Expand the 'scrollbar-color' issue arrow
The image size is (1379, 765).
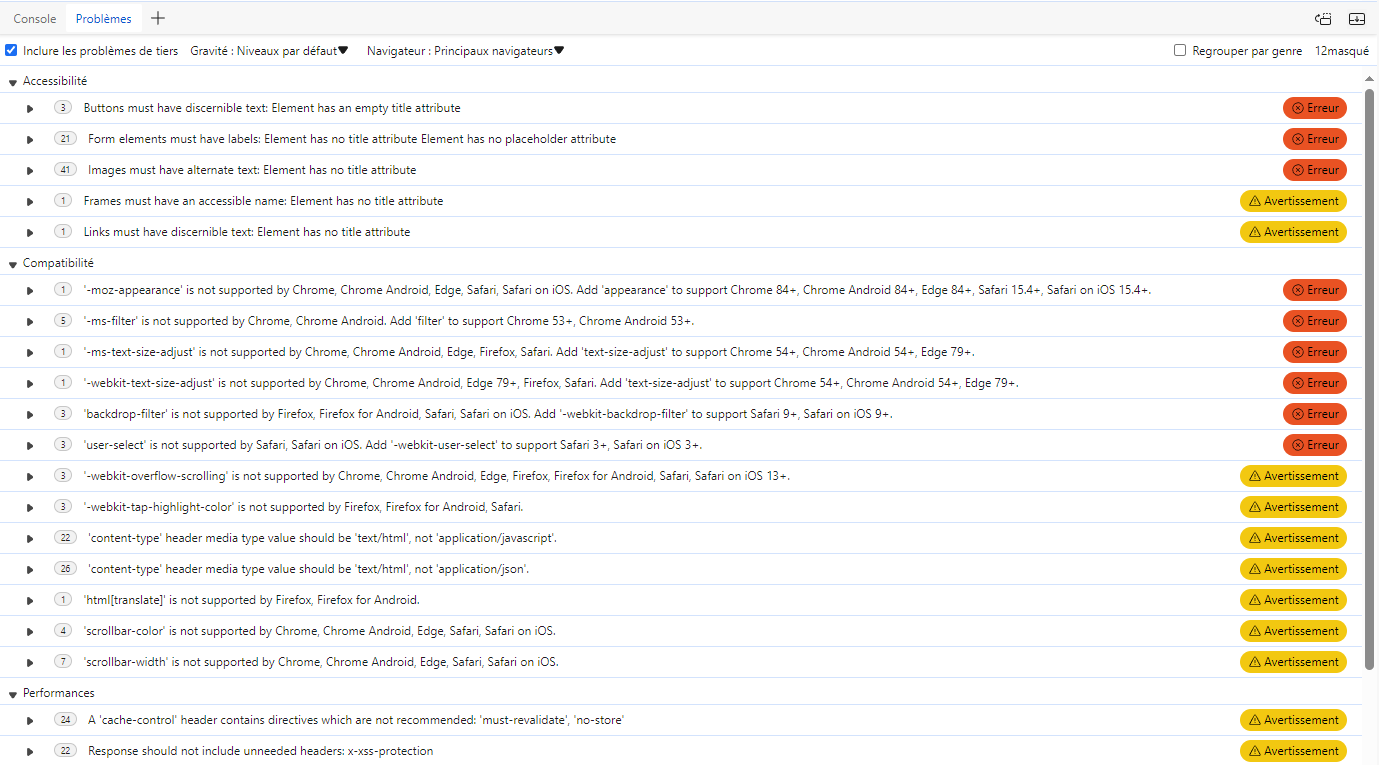[30, 631]
